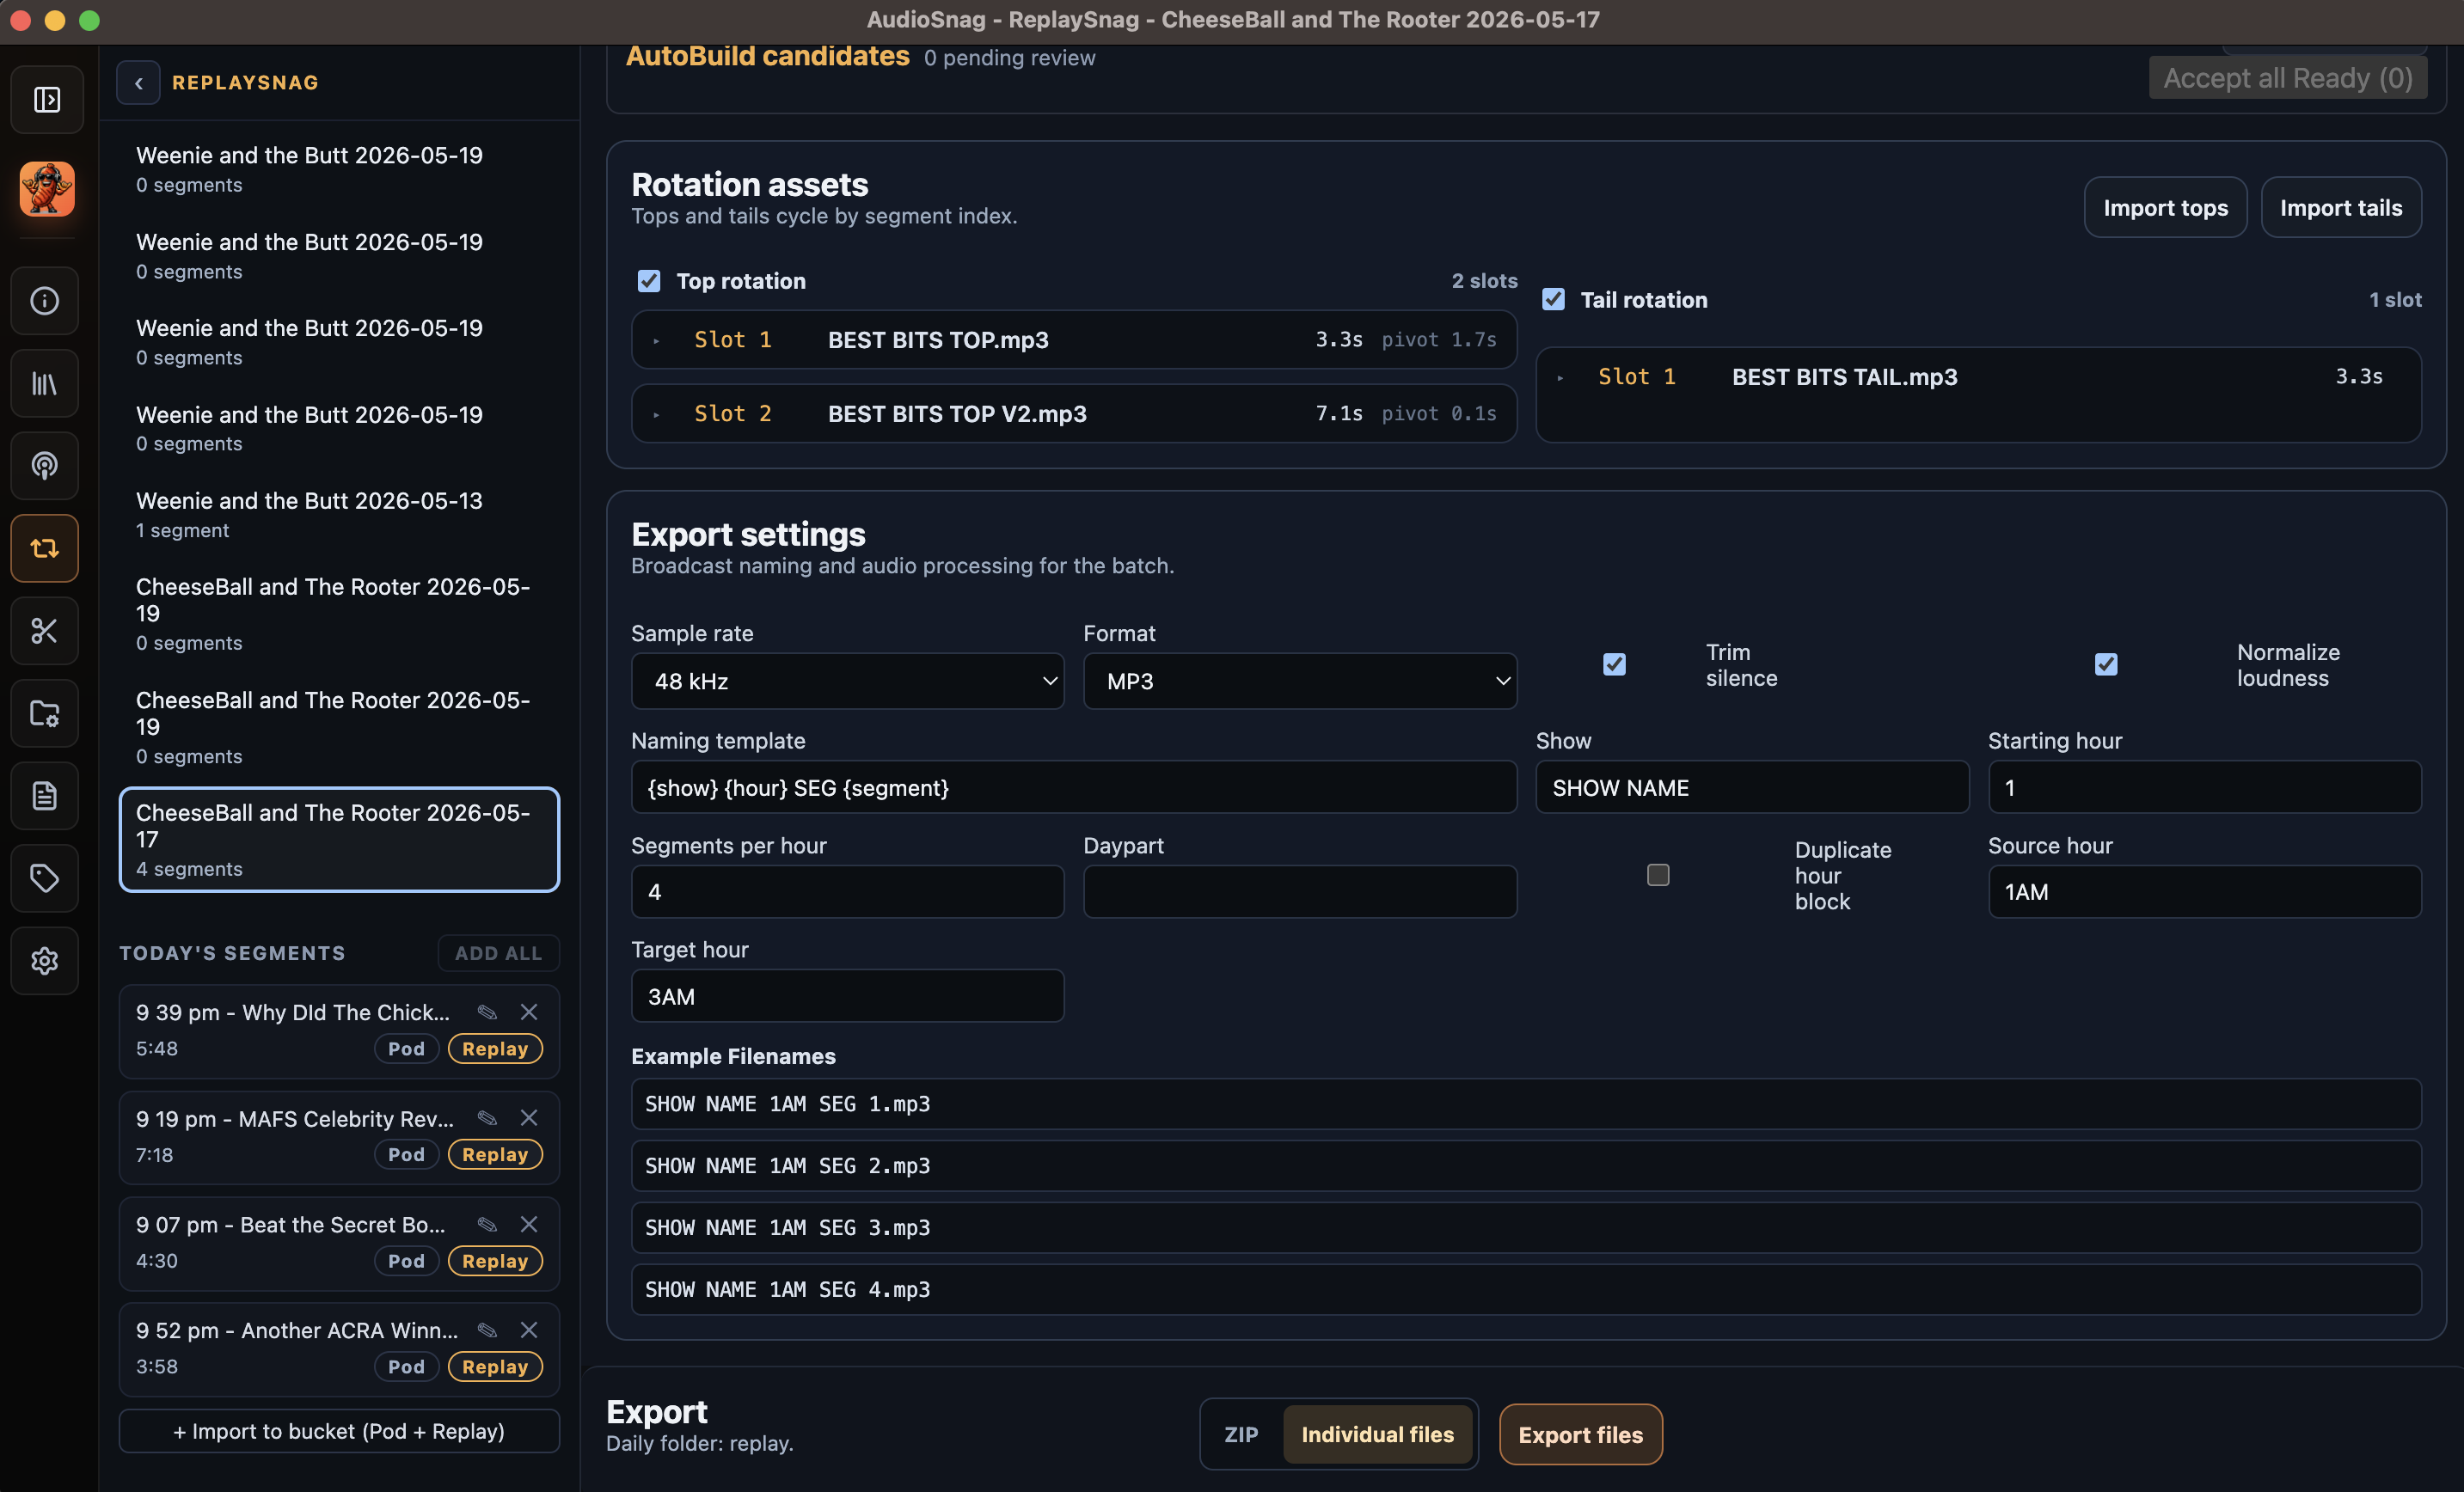This screenshot has width=2464, height=1492.
Task: Click Import tails button
Action: (2341, 208)
